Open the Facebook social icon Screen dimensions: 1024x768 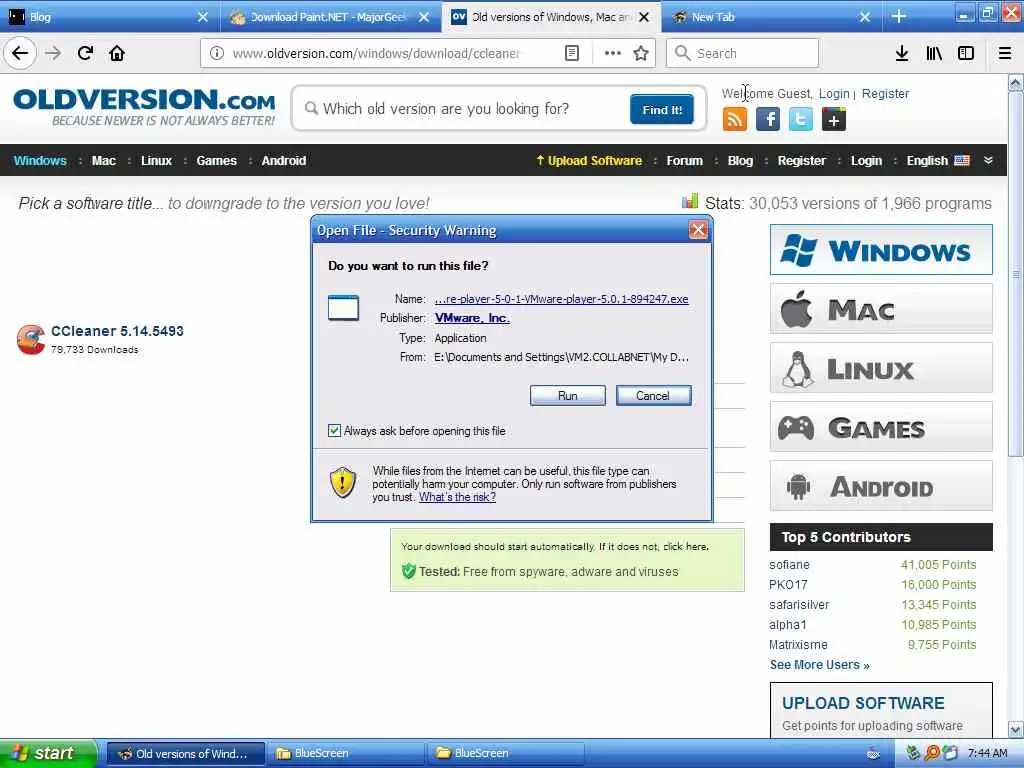coord(768,120)
